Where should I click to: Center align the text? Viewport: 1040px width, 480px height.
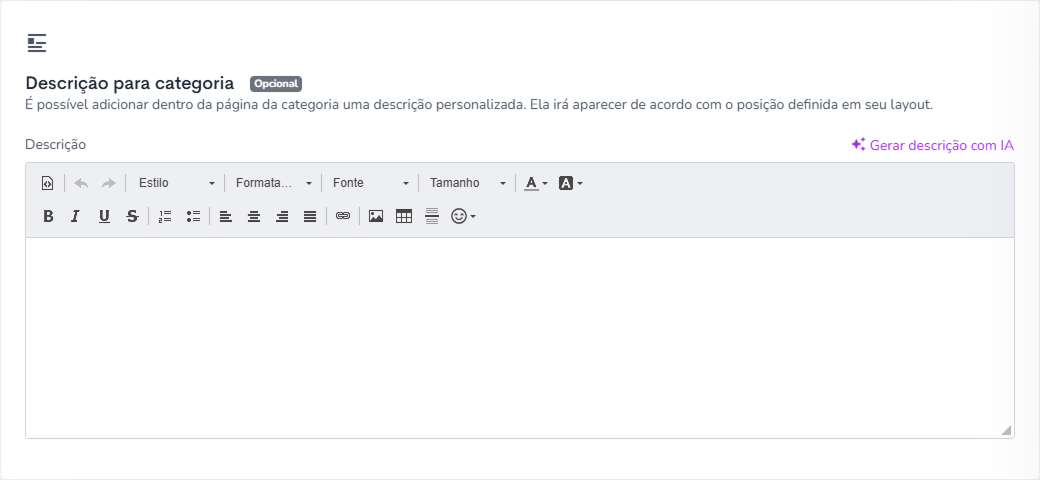pos(254,216)
